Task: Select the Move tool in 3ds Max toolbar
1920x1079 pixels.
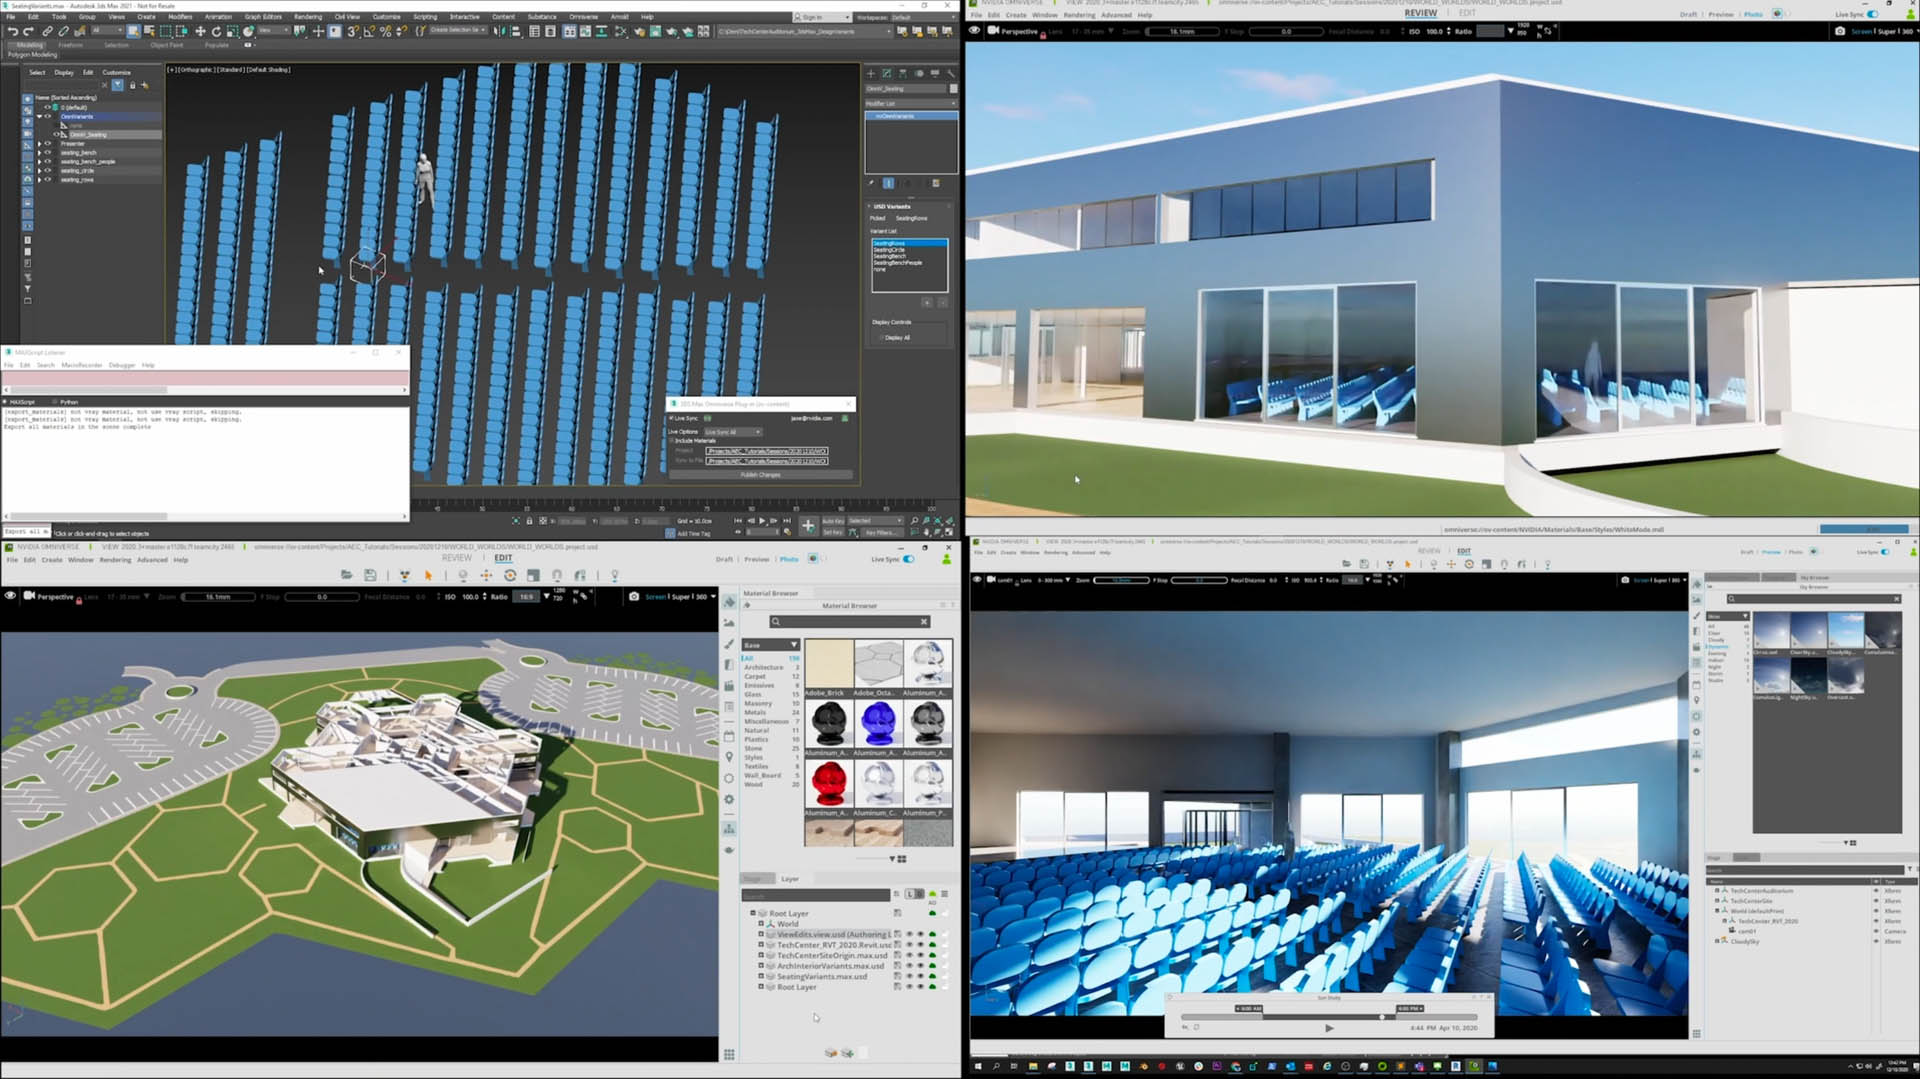Action: (x=200, y=32)
